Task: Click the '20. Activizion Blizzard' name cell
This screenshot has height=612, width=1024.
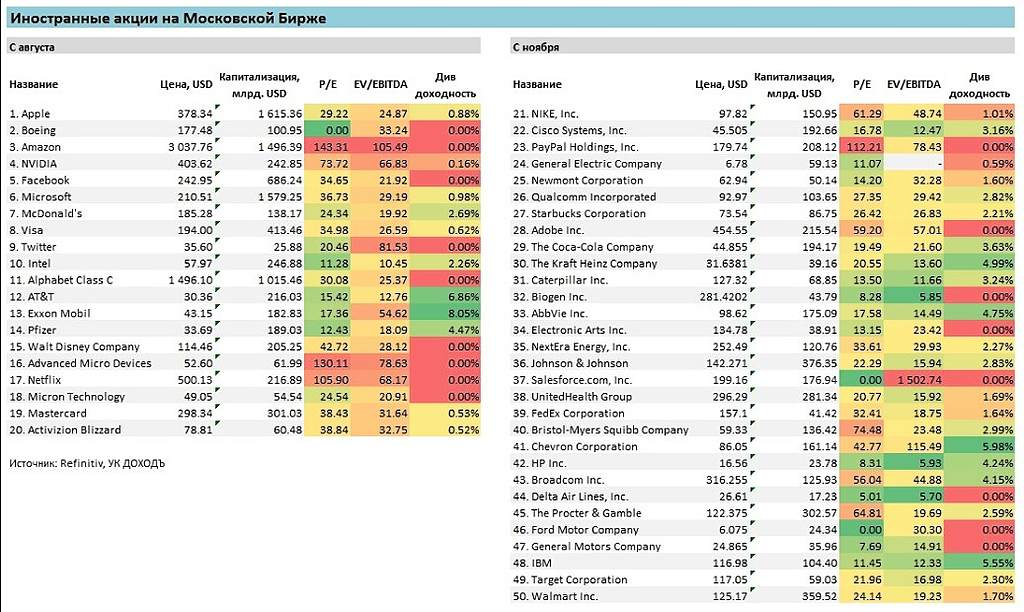Action: (65, 430)
